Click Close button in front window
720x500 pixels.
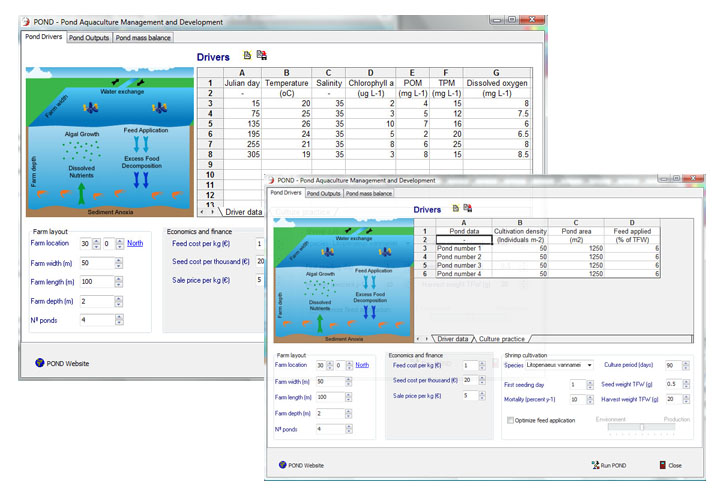671,465
